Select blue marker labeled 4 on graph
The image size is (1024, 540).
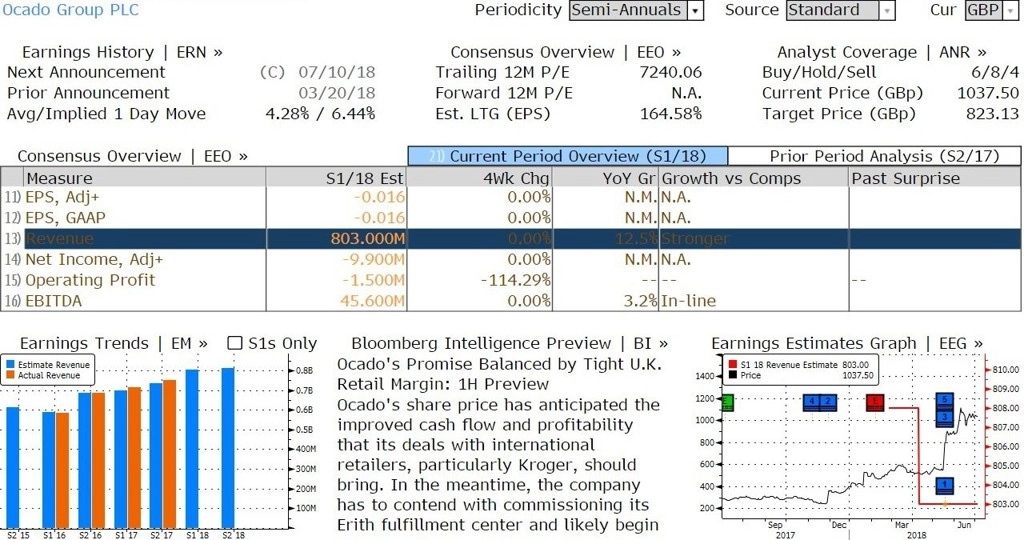point(812,403)
